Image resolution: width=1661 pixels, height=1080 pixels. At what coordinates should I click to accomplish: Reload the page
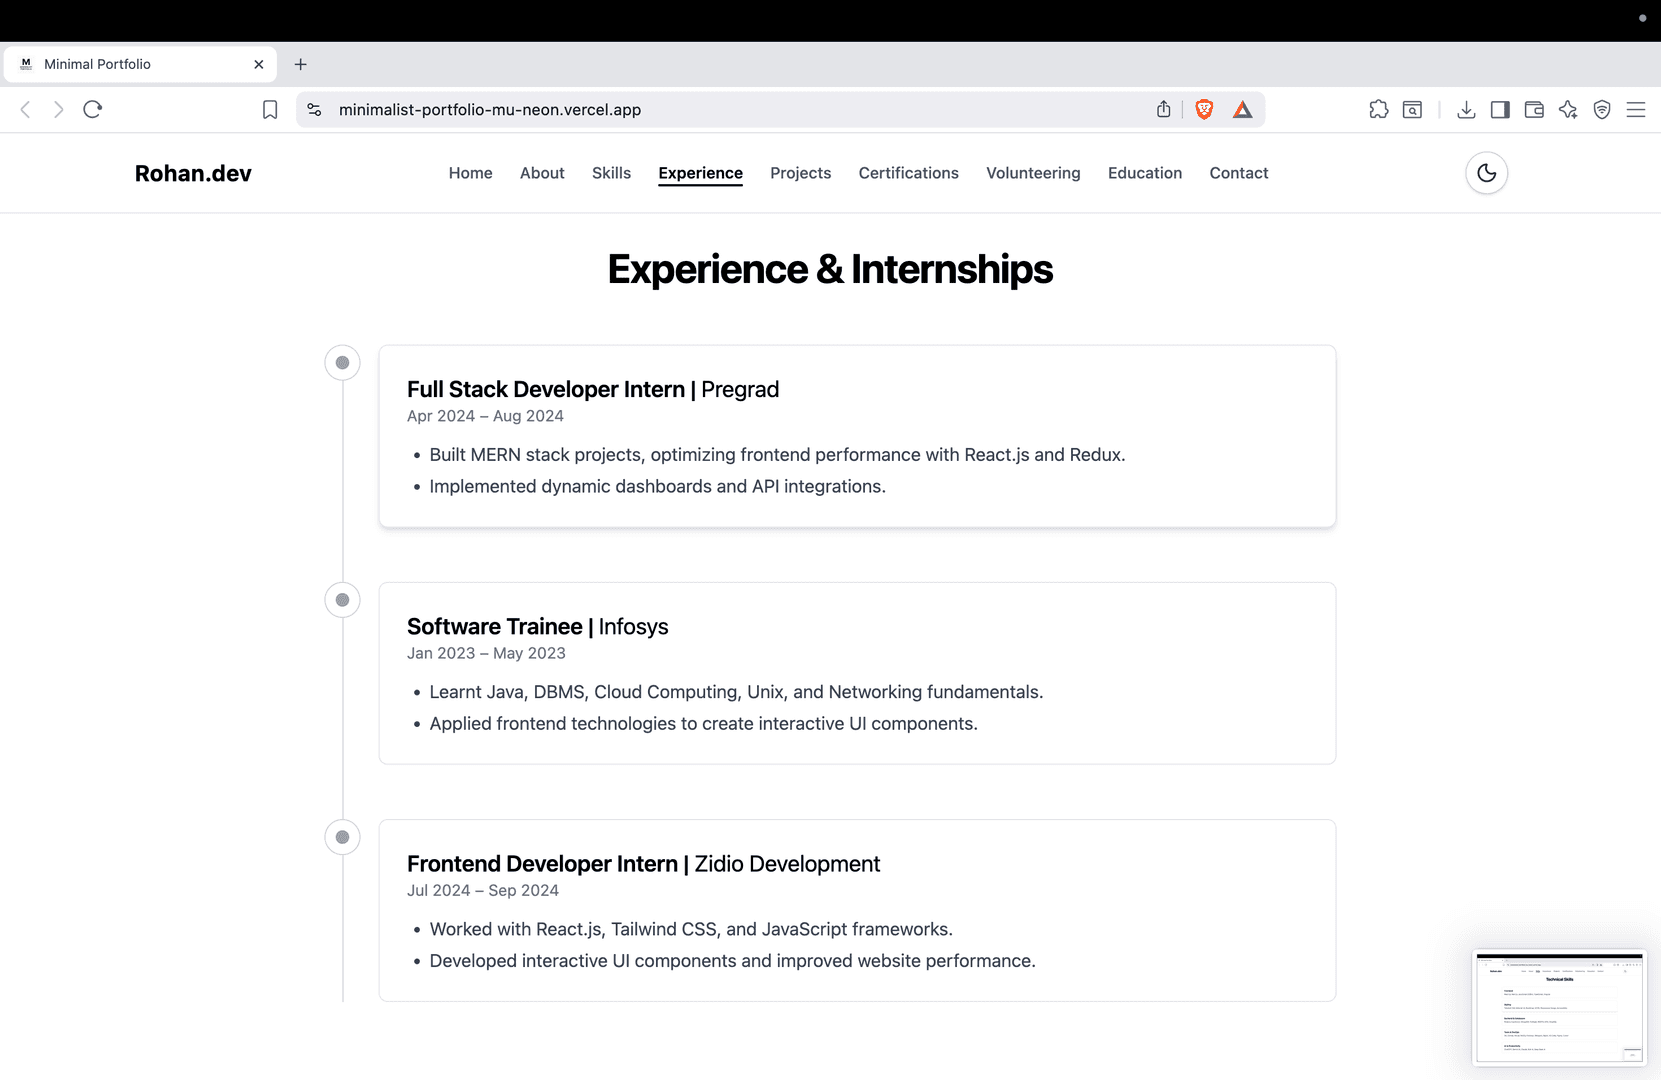click(x=93, y=110)
